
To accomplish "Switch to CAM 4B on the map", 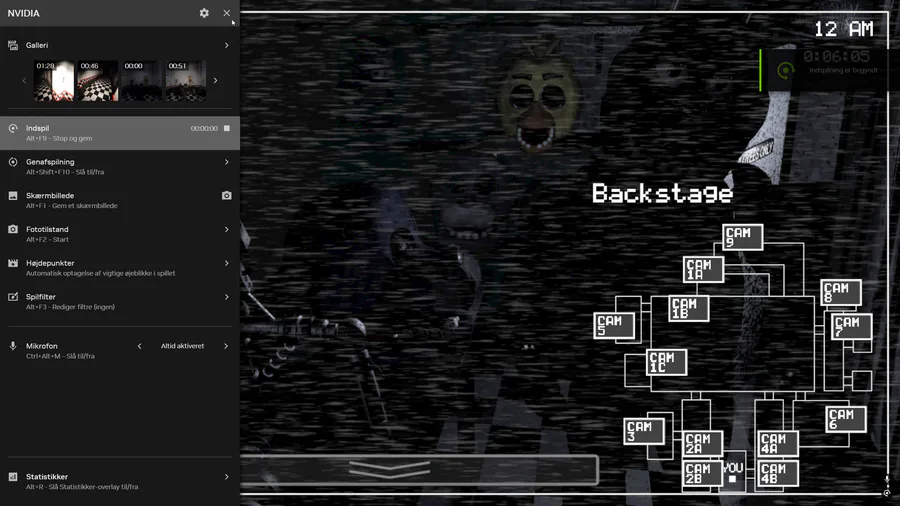I will click(778, 474).
